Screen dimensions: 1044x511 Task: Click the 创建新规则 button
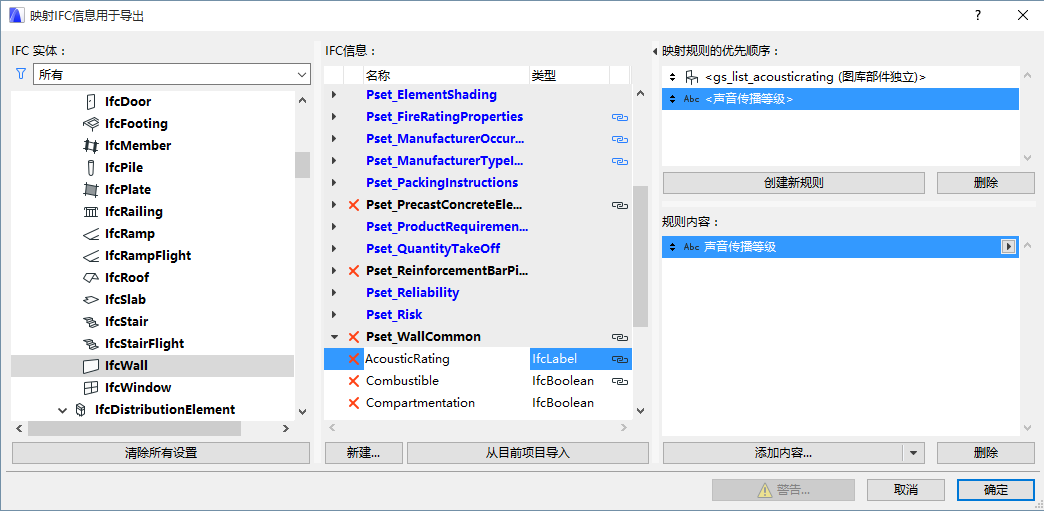[x=794, y=183]
